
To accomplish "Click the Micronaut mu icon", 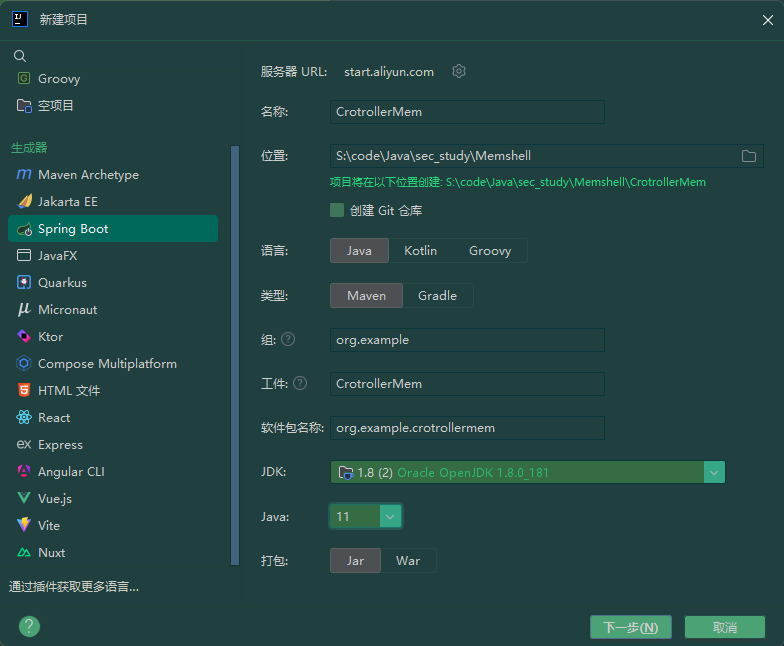I will [x=24, y=310].
